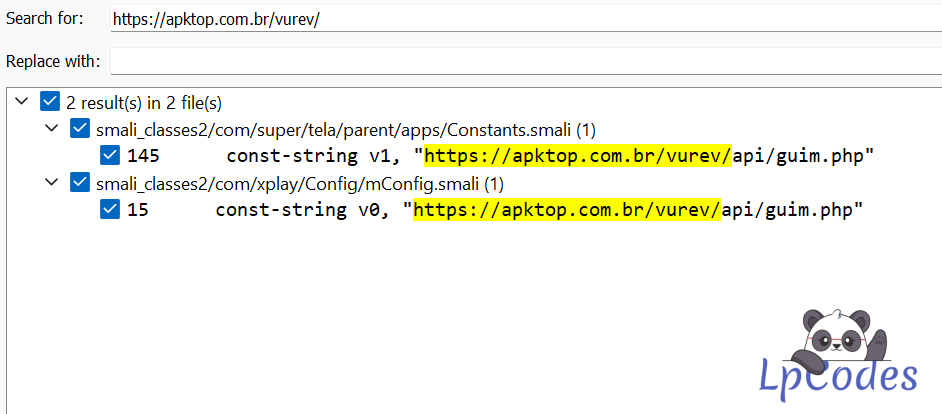Uncheck the Constants.smali file checkbox
The width and height of the screenshot is (942, 414).
pos(80,129)
